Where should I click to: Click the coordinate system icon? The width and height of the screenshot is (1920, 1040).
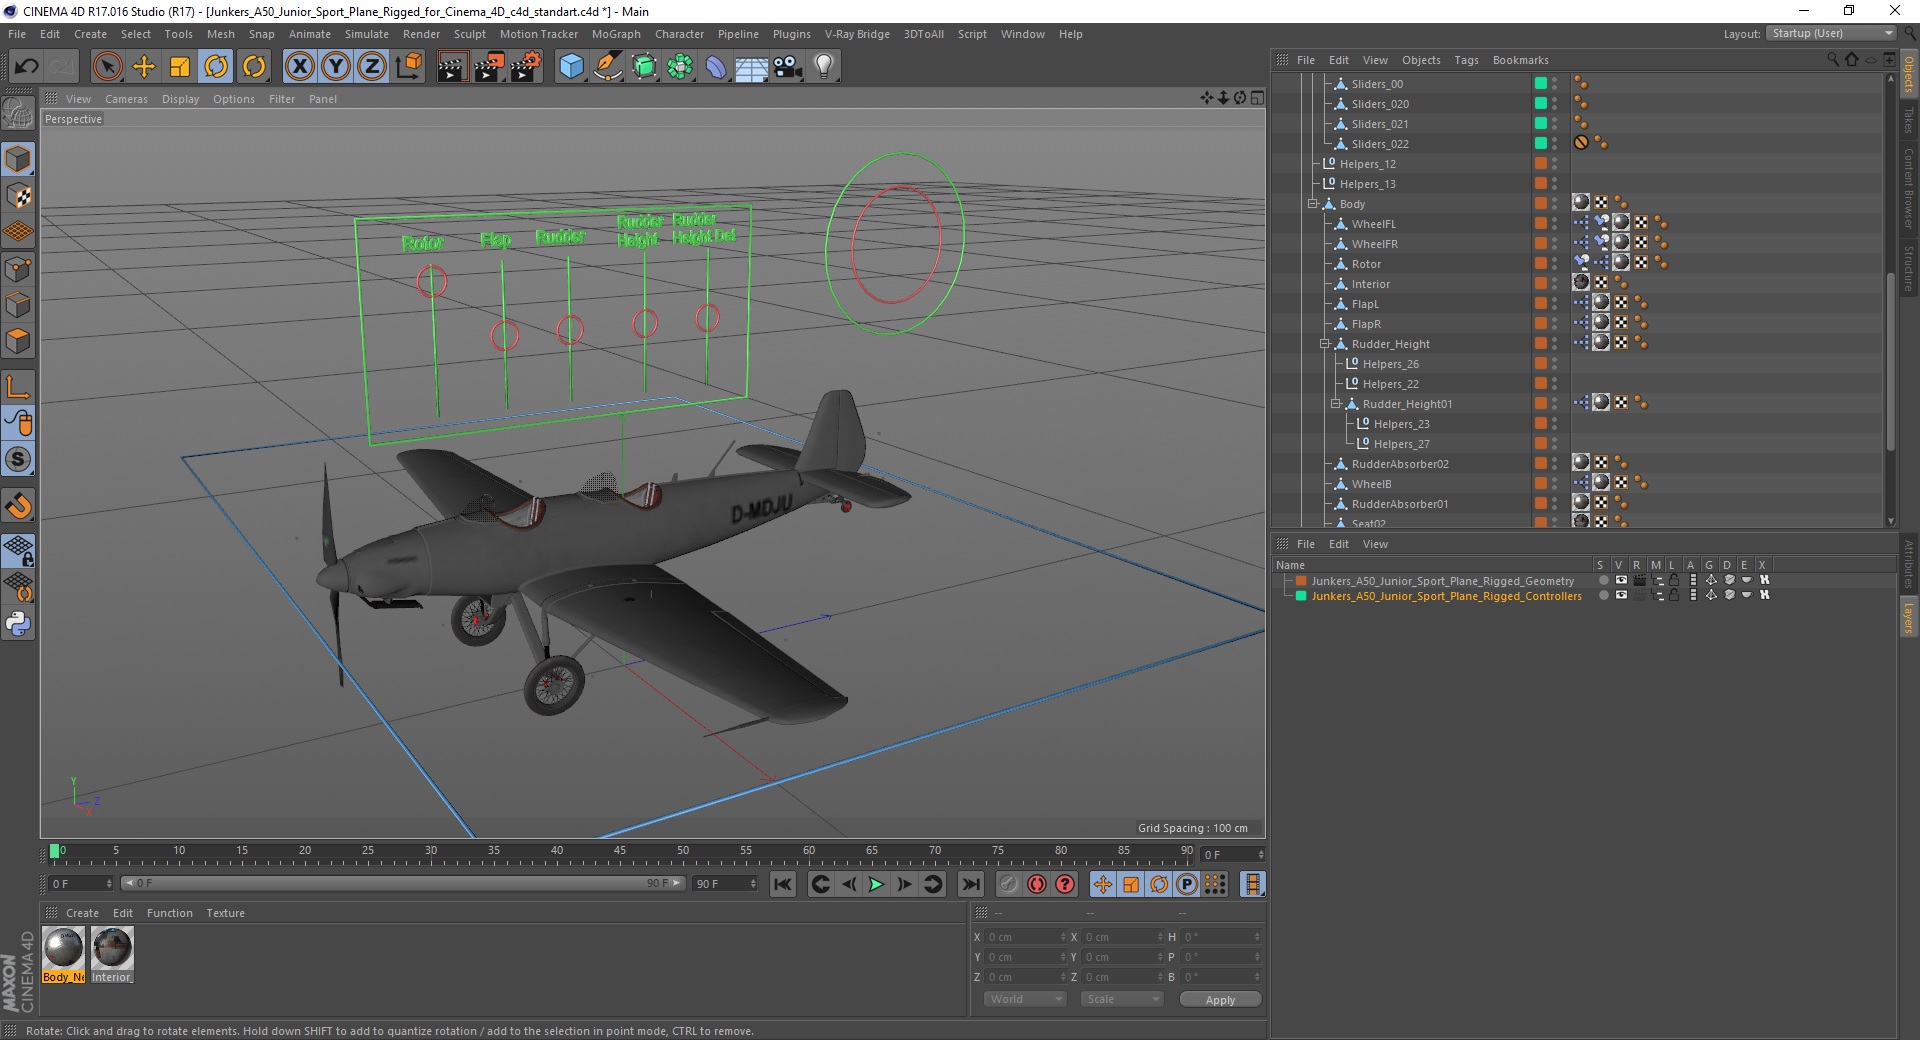coord(409,67)
